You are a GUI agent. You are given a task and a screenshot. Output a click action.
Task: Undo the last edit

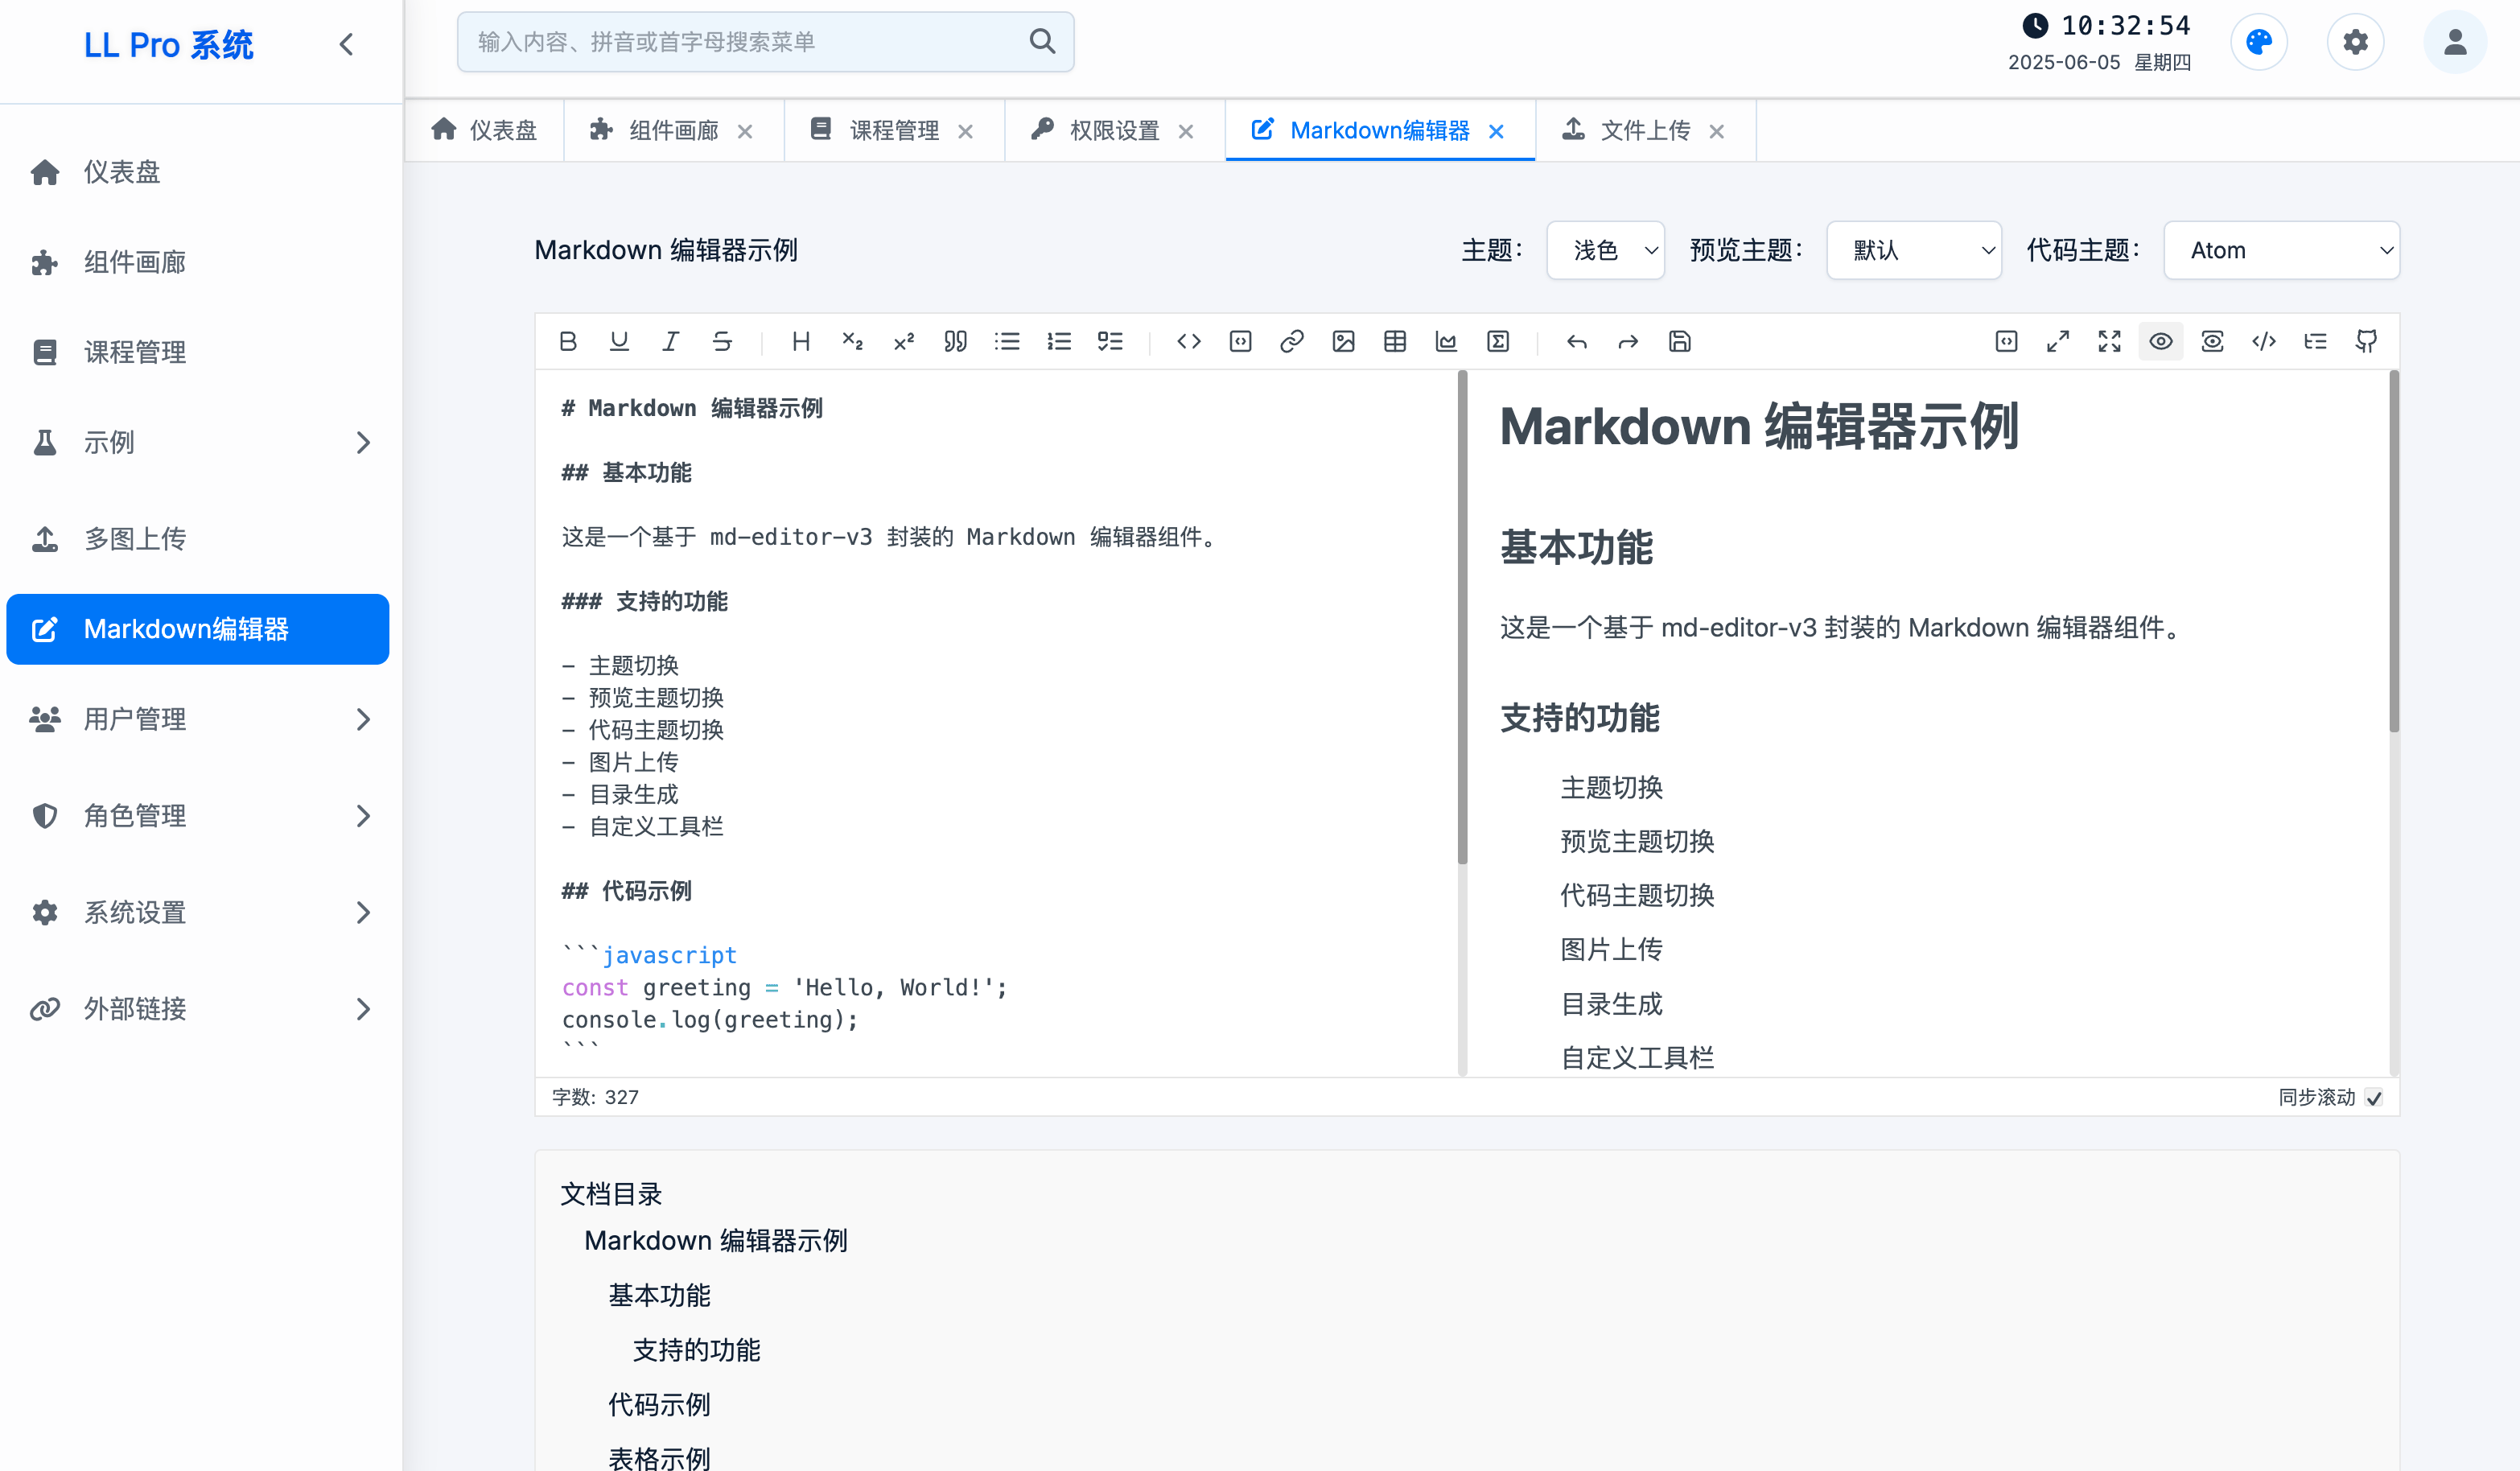click(1577, 342)
